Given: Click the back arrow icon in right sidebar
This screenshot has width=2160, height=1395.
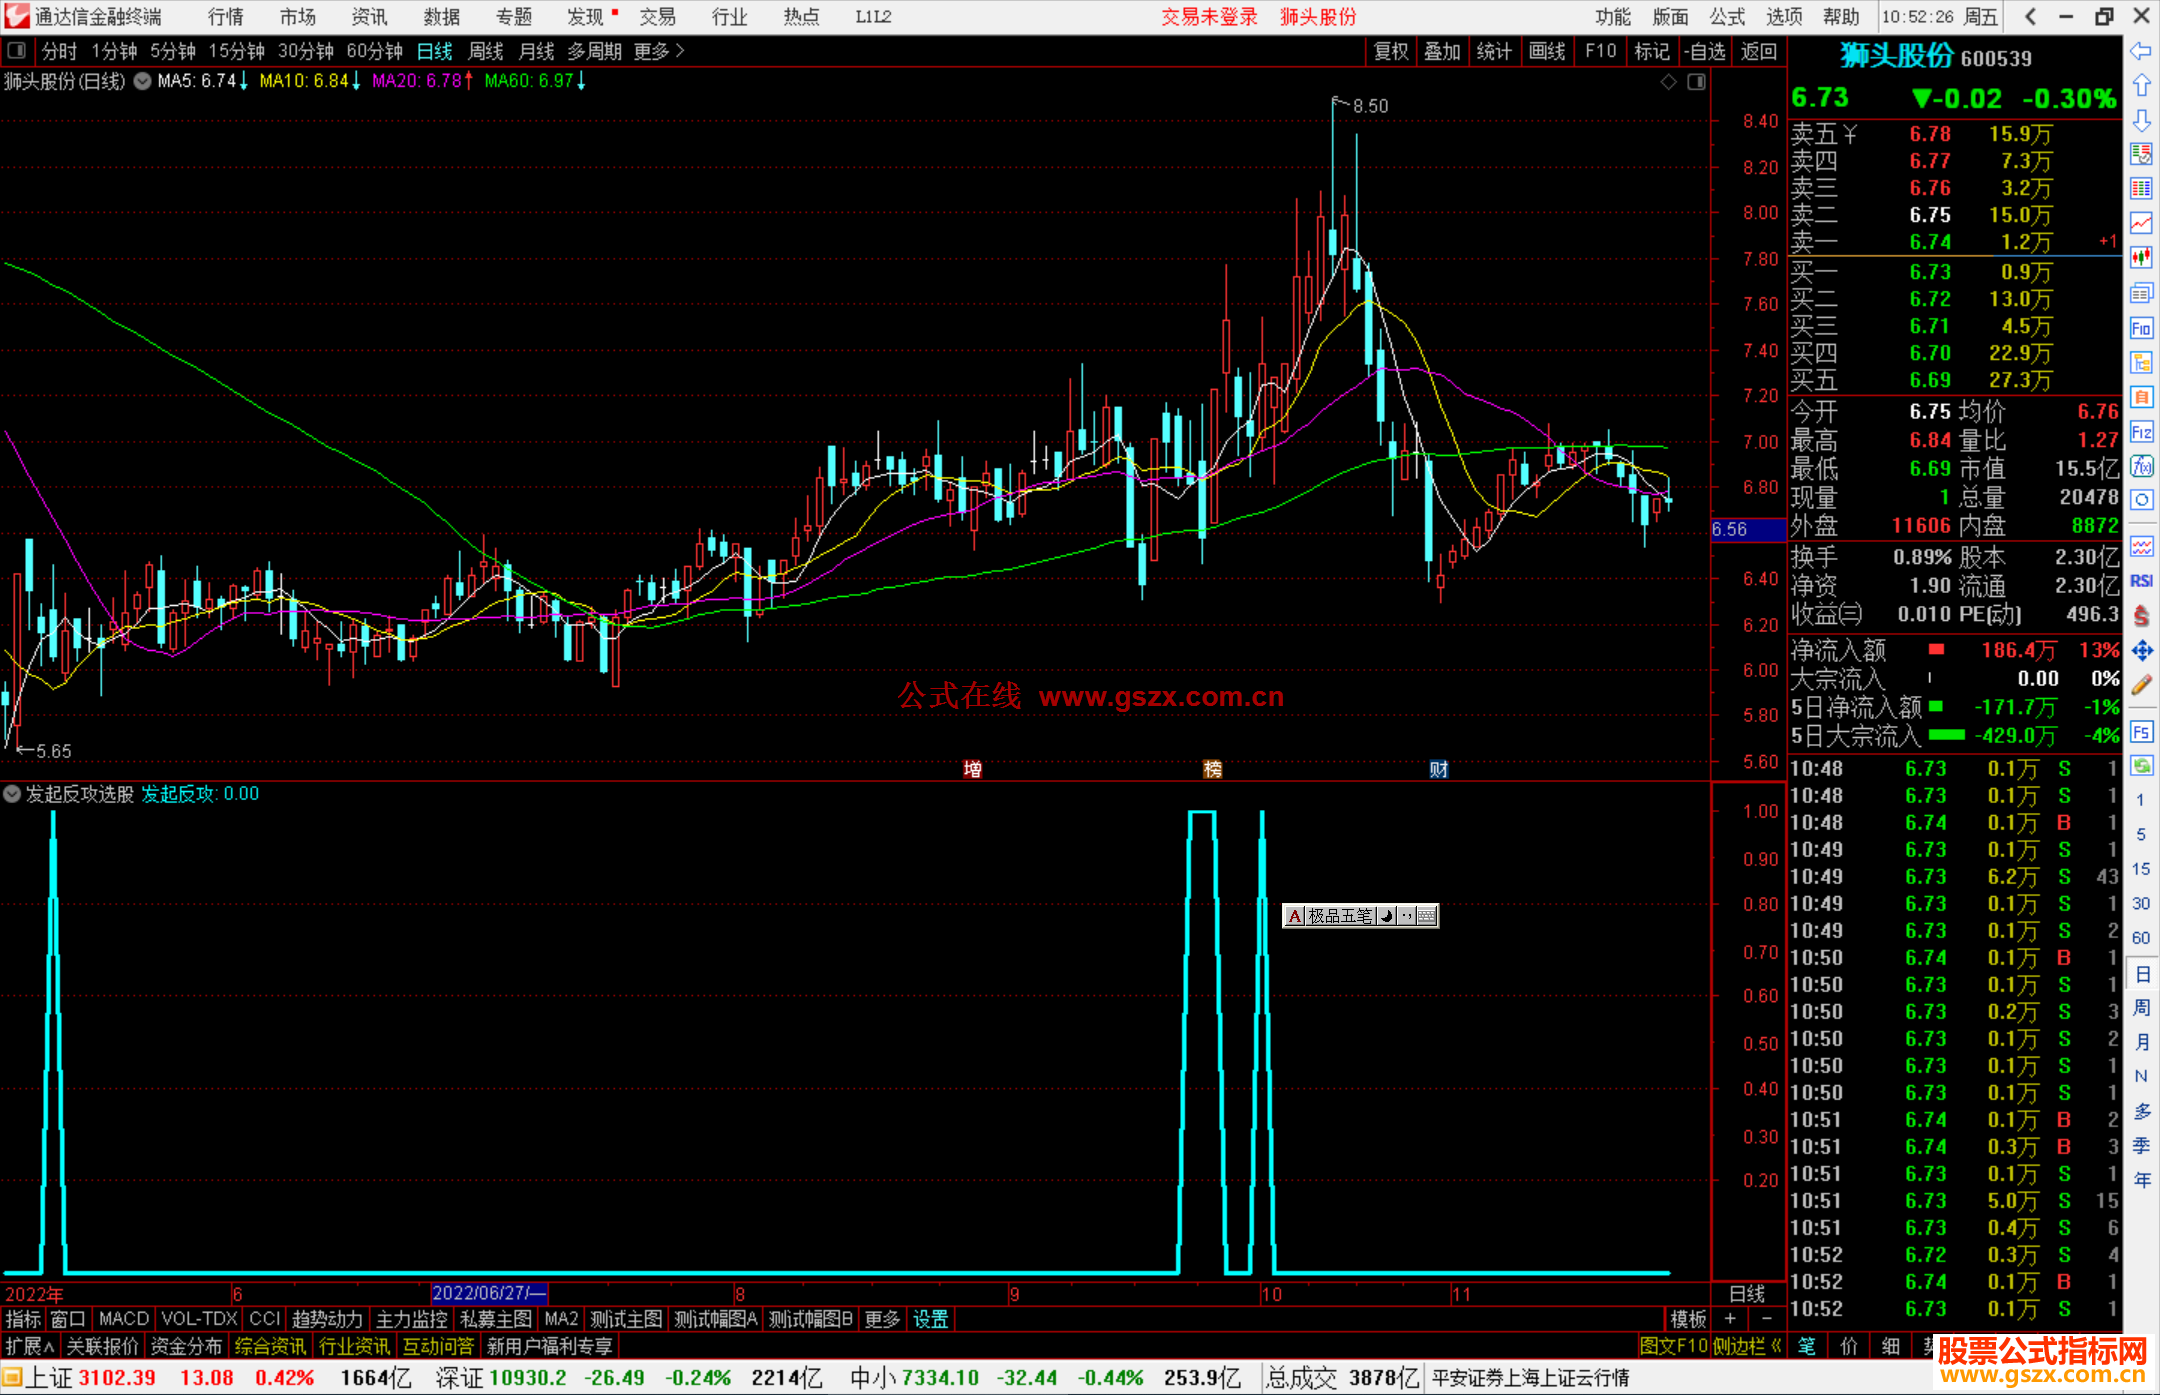Looking at the screenshot, I should pyautogui.click(x=2141, y=50).
